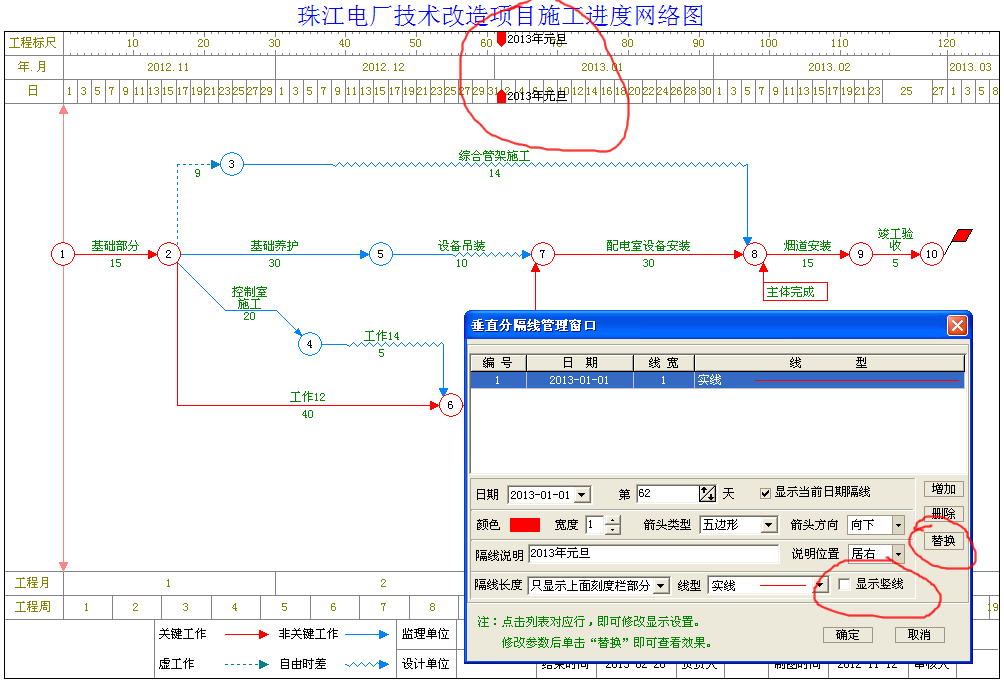The width and height of the screenshot is (1004, 682).
Task: Click the 编号 column header
Action: pos(498,363)
